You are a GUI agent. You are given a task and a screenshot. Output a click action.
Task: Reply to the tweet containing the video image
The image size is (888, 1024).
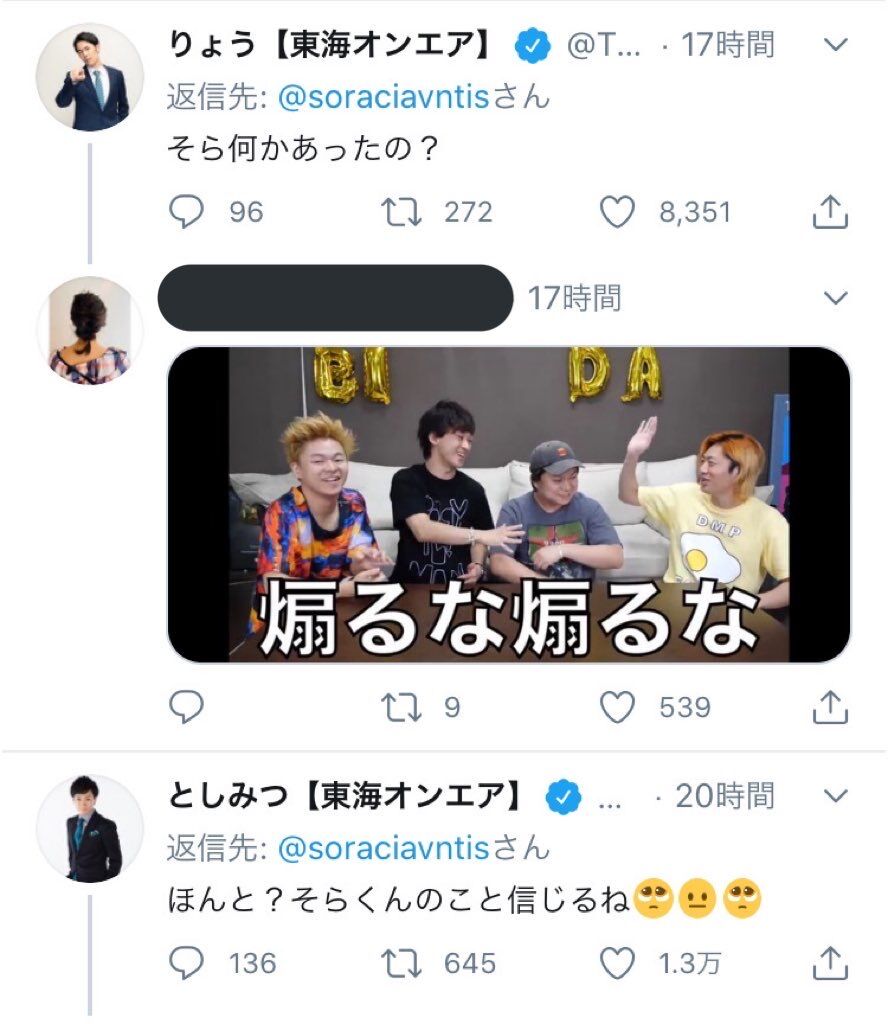click(x=186, y=707)
